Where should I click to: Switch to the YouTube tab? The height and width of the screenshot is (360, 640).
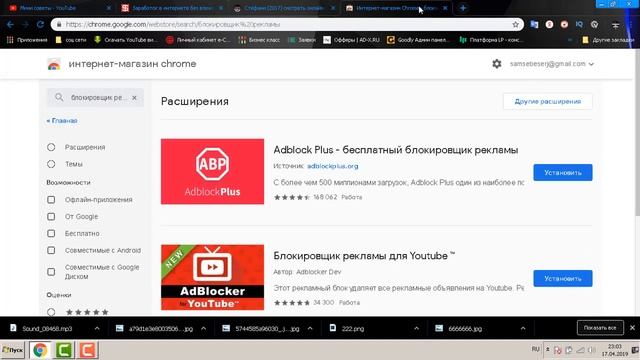tap(59, 8)
